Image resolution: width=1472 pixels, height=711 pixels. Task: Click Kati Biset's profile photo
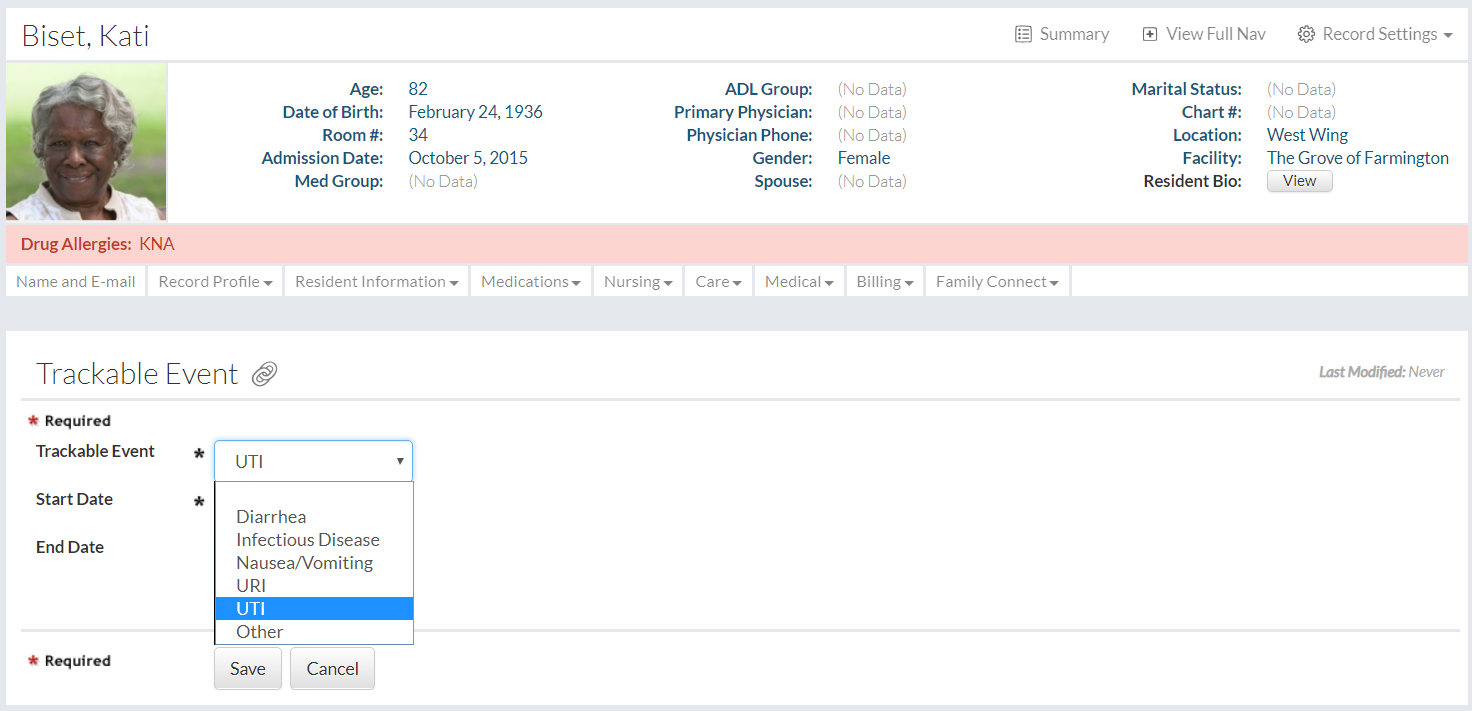(x=86, y=142)
